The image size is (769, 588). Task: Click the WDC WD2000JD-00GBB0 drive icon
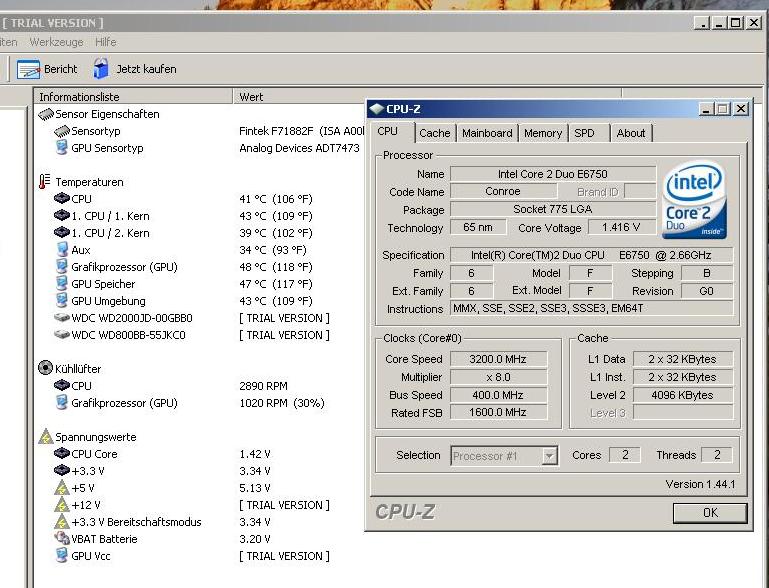coord(62,318)
